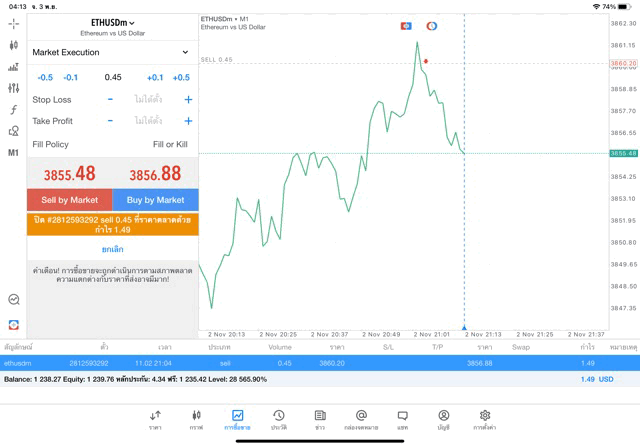Increase Stop Loss with plus button
640x447 pixels.
[188, 100]
